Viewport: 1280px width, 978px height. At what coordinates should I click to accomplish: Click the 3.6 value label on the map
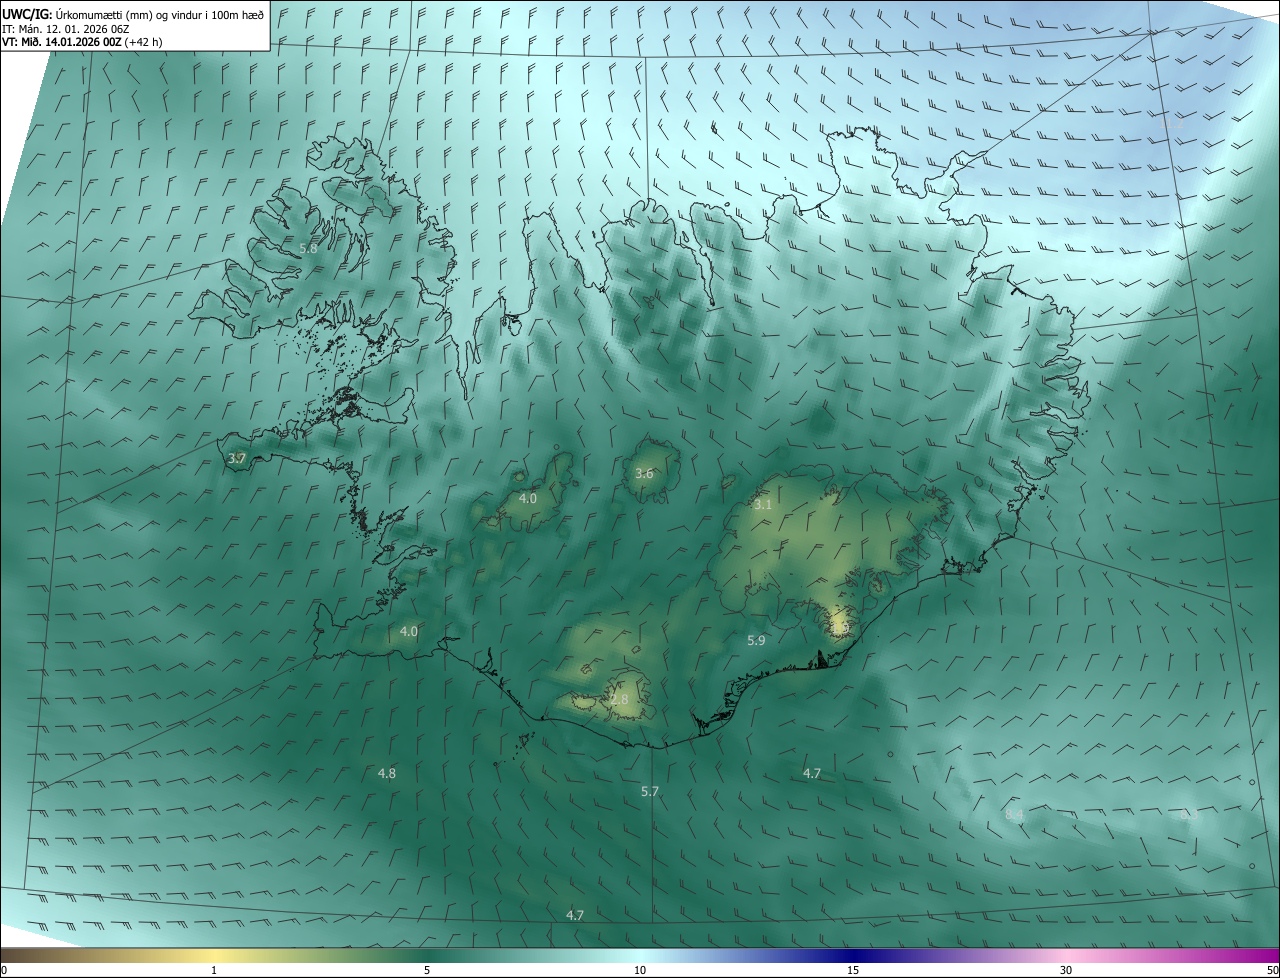point(644,474)
